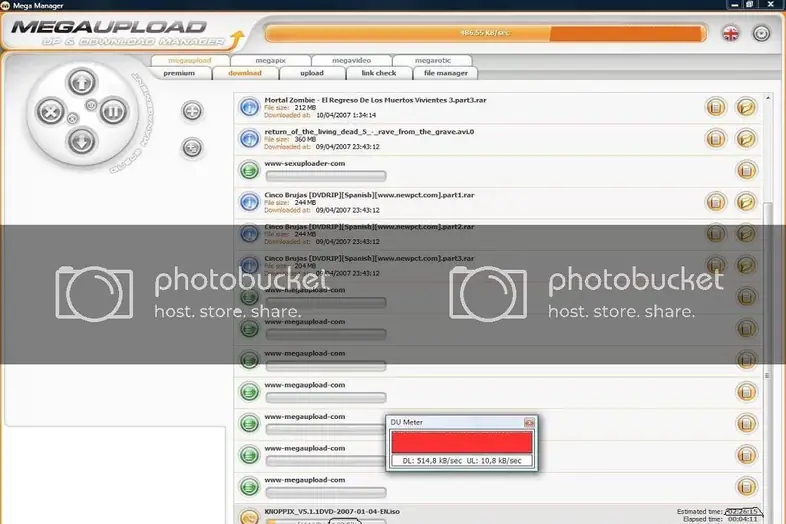The width and height of the screenshot is (786, 524).
Task: Click the 'Mega Manager' window title text
Action: (x=38, y=6)
